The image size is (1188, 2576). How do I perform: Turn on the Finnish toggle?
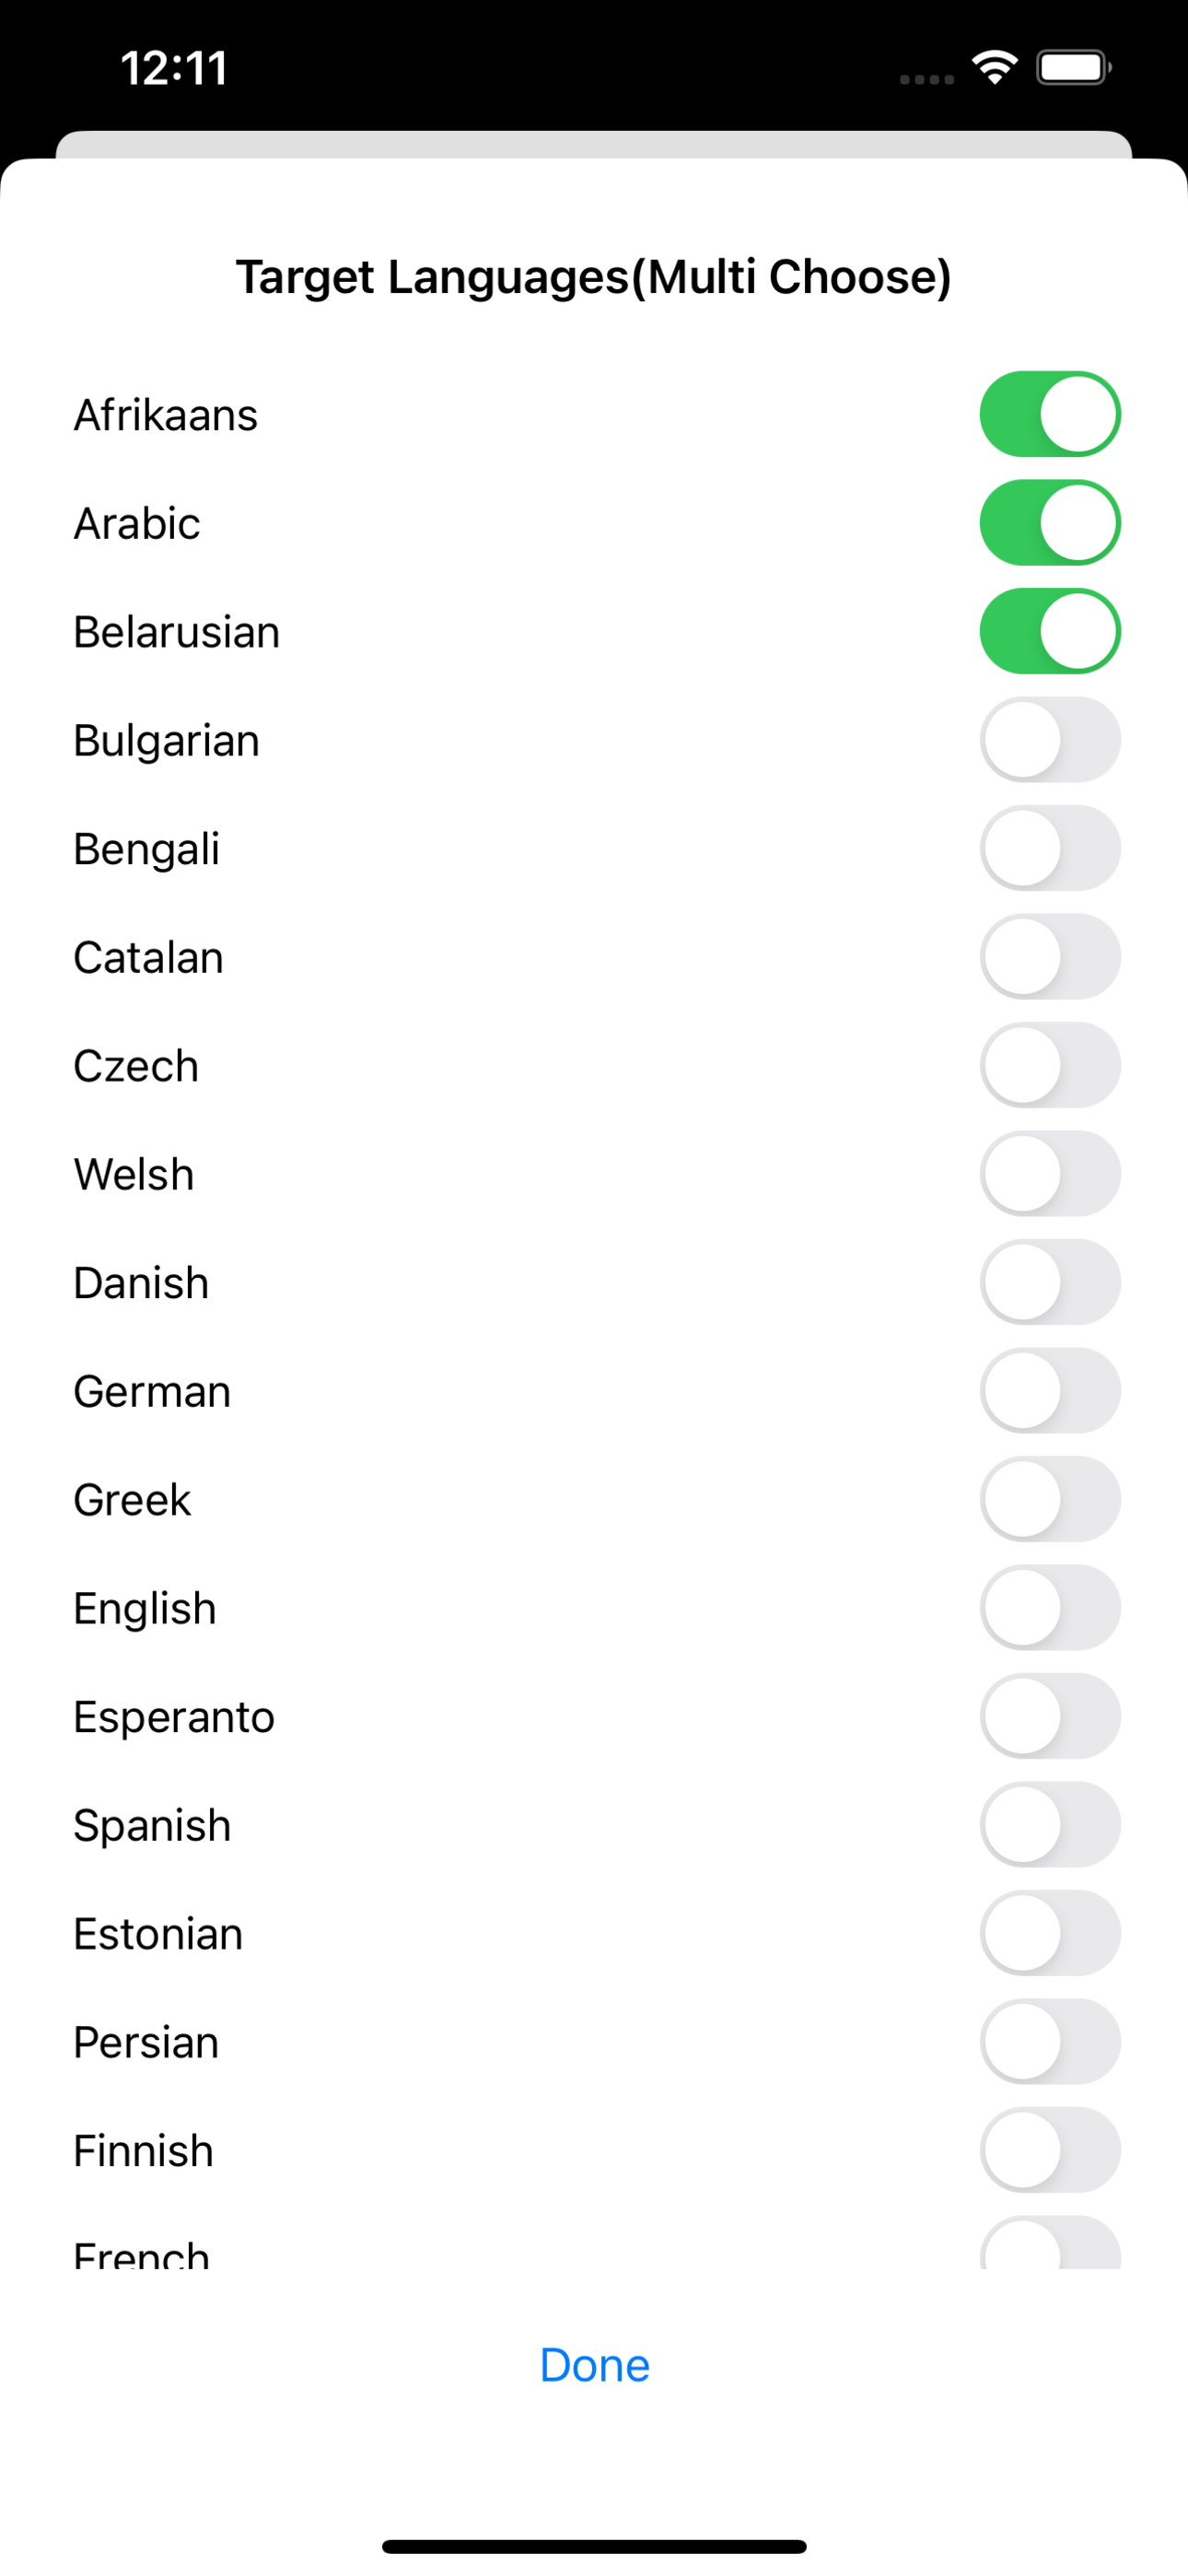[x=1050, y=2150]
